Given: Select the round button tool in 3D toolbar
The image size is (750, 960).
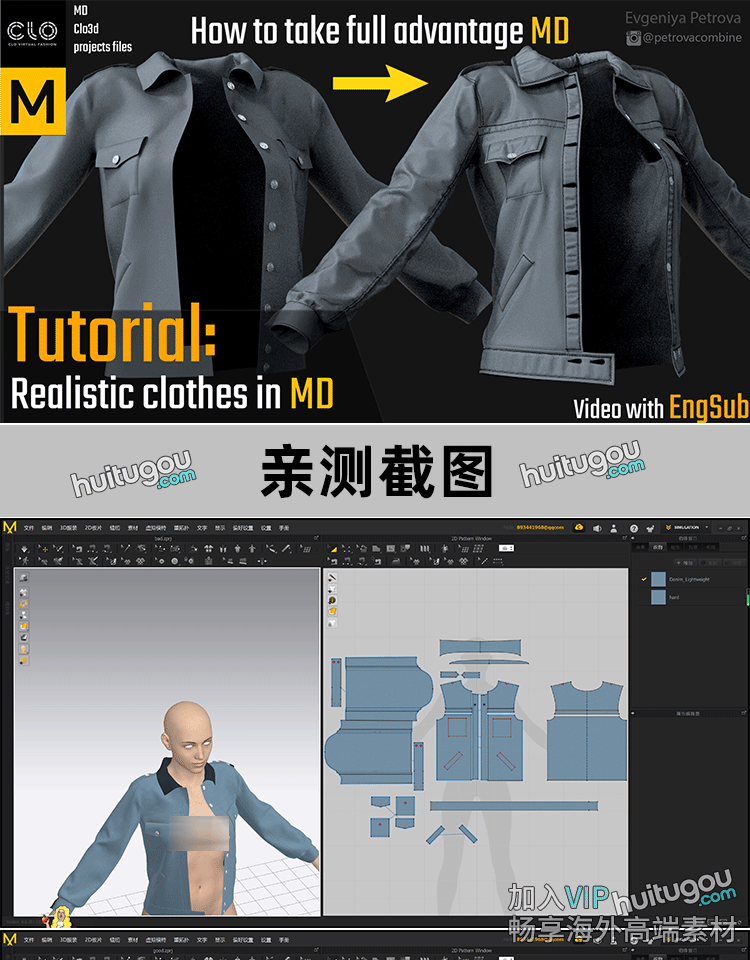Looking at the screenshot, I should click(x=174, y=560).
